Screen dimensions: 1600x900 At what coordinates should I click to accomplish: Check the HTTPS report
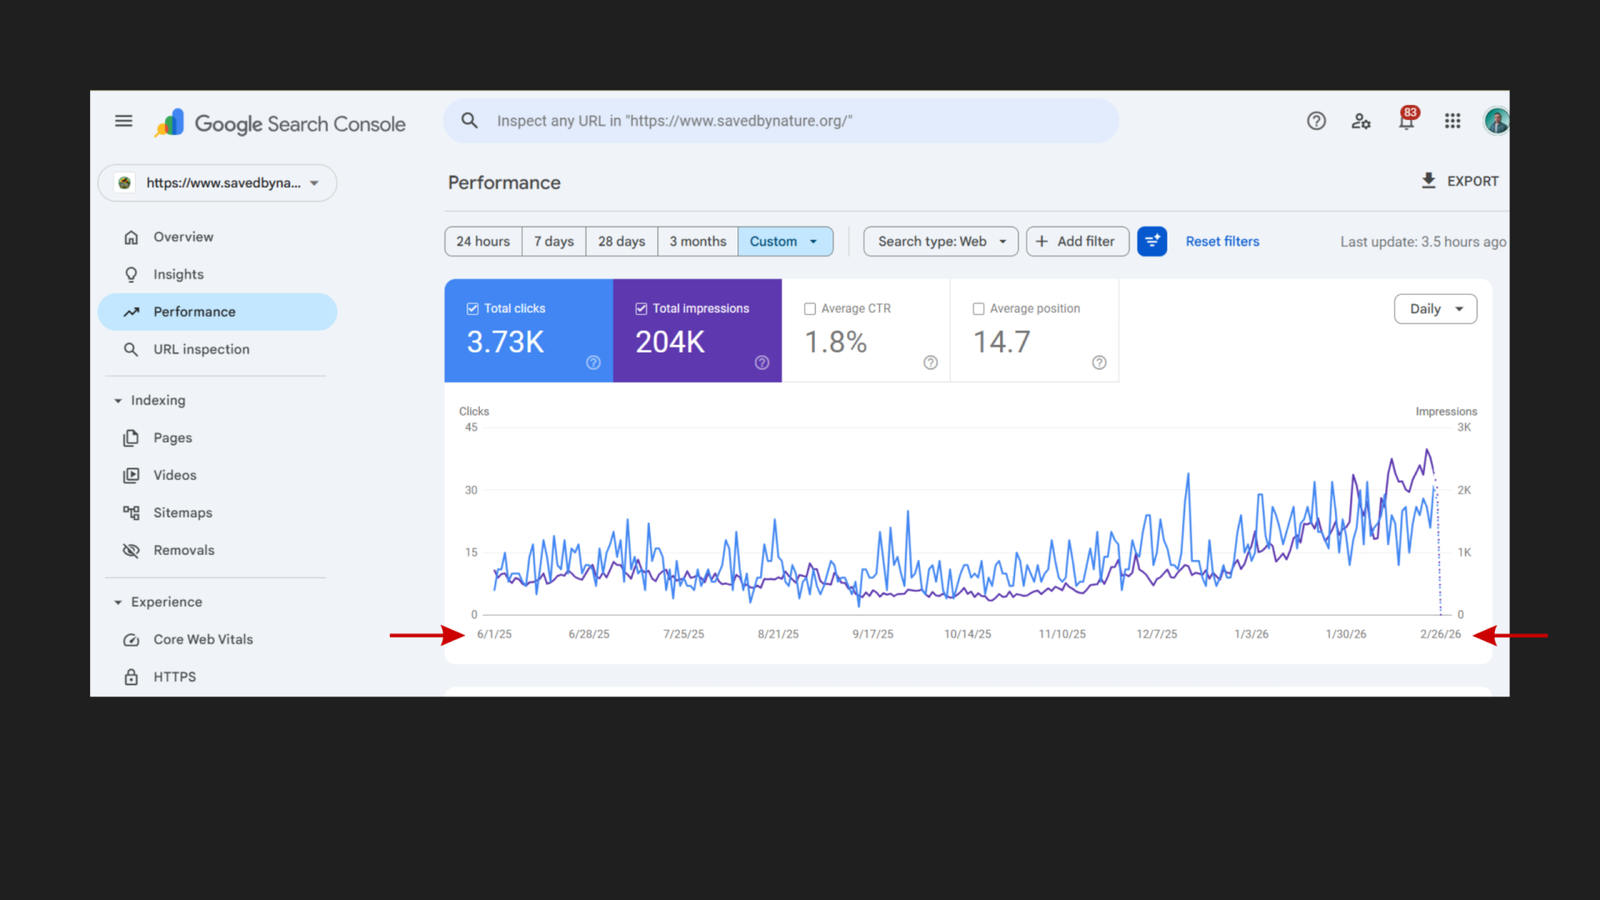[x=174, y=676]
